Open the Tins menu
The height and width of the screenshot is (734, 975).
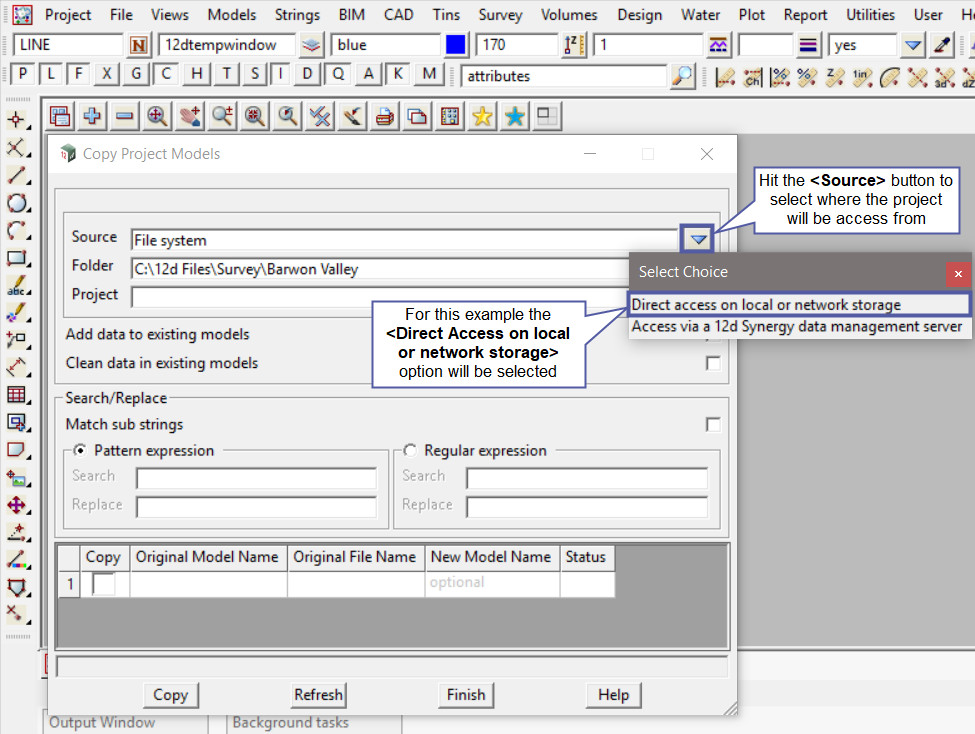pos(446,15)
